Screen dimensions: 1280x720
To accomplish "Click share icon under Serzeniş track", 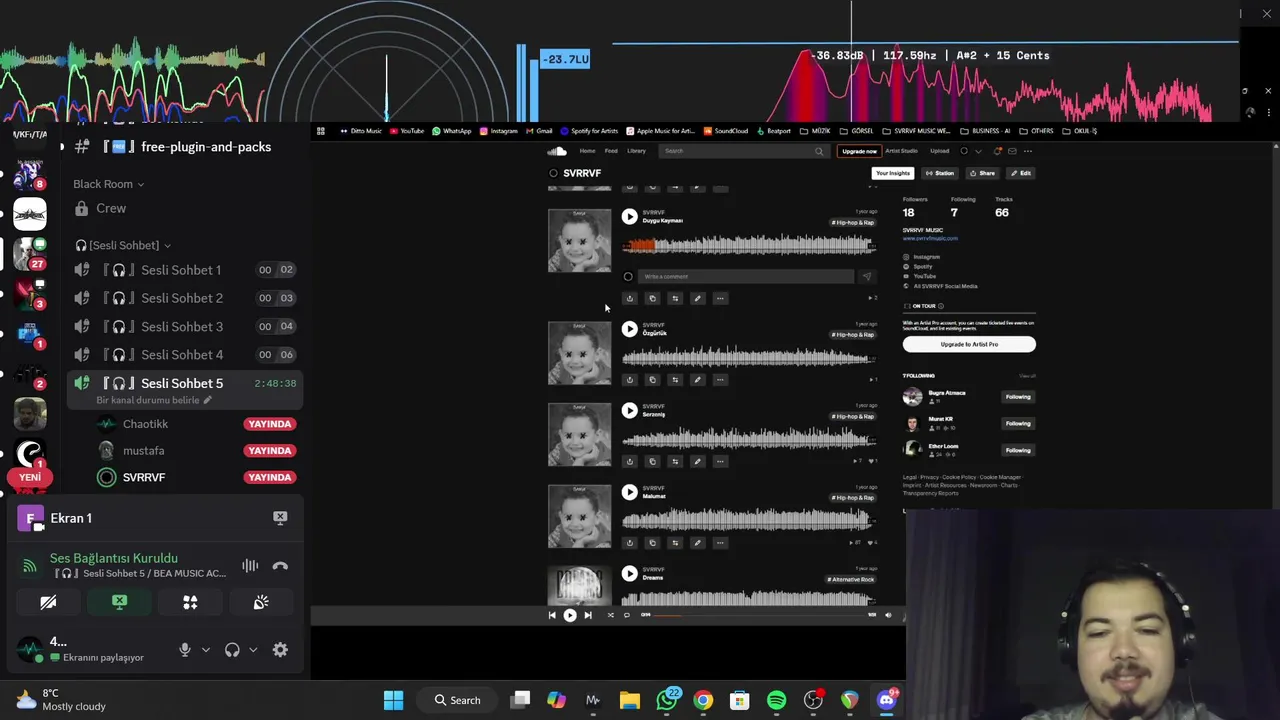I will (629, 461).
